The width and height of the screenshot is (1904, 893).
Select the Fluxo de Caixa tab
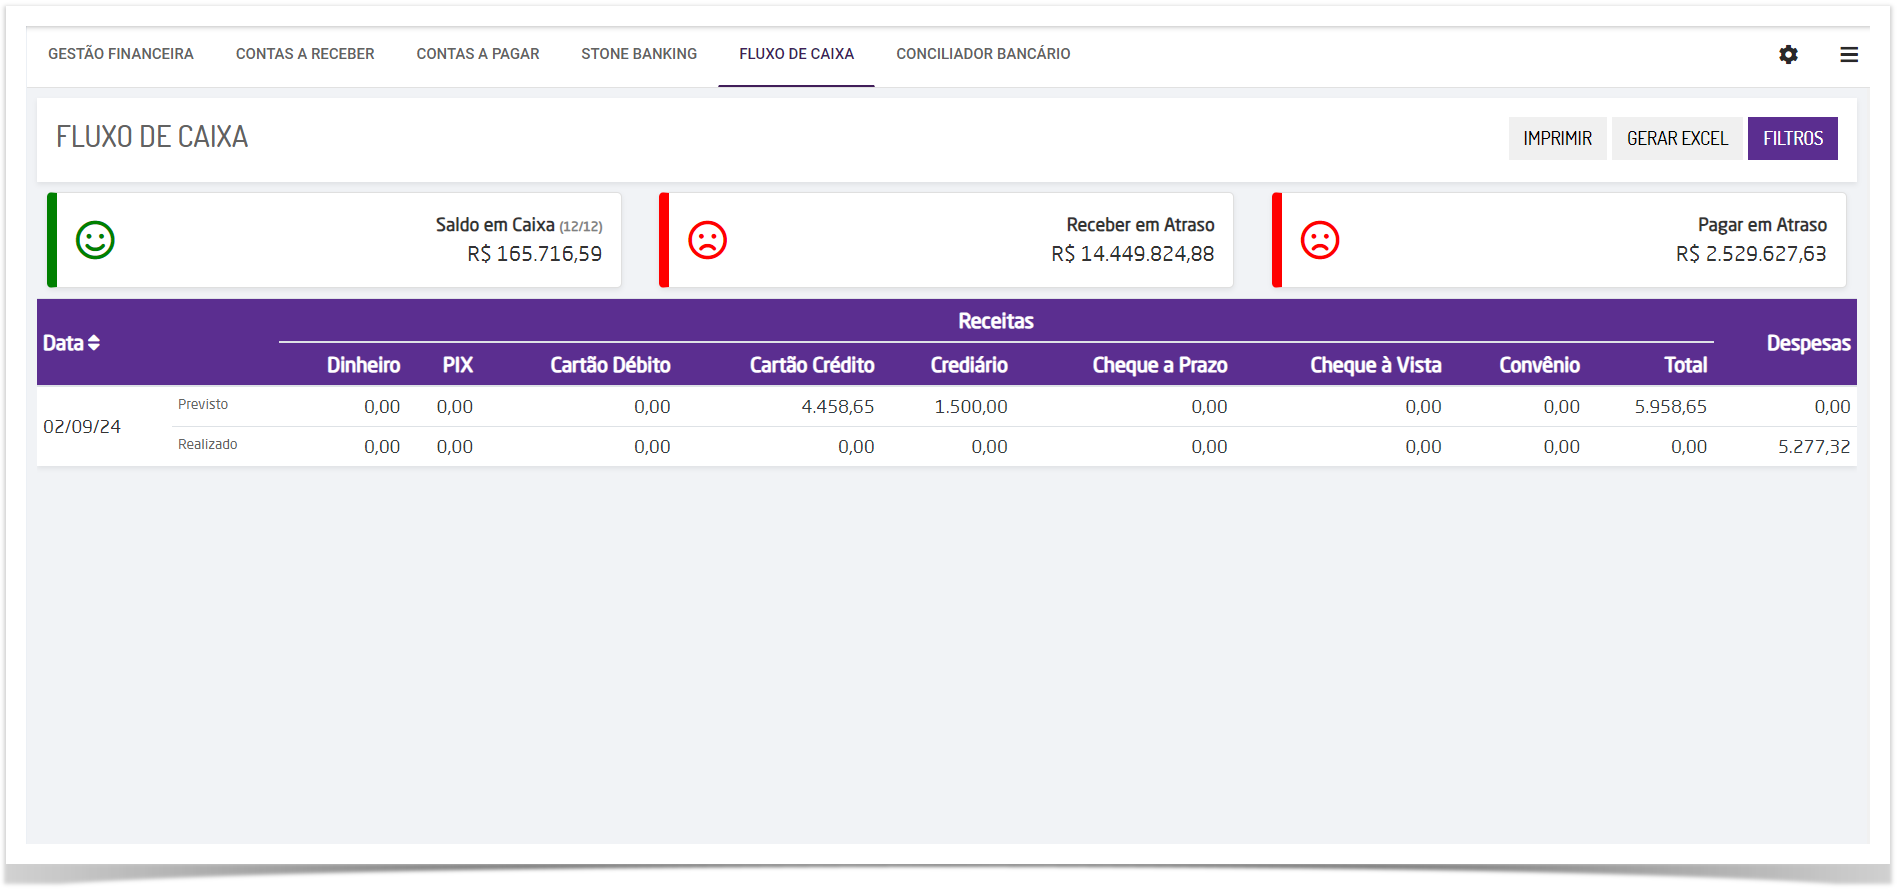pyautogui.click(x=796, y=54)
